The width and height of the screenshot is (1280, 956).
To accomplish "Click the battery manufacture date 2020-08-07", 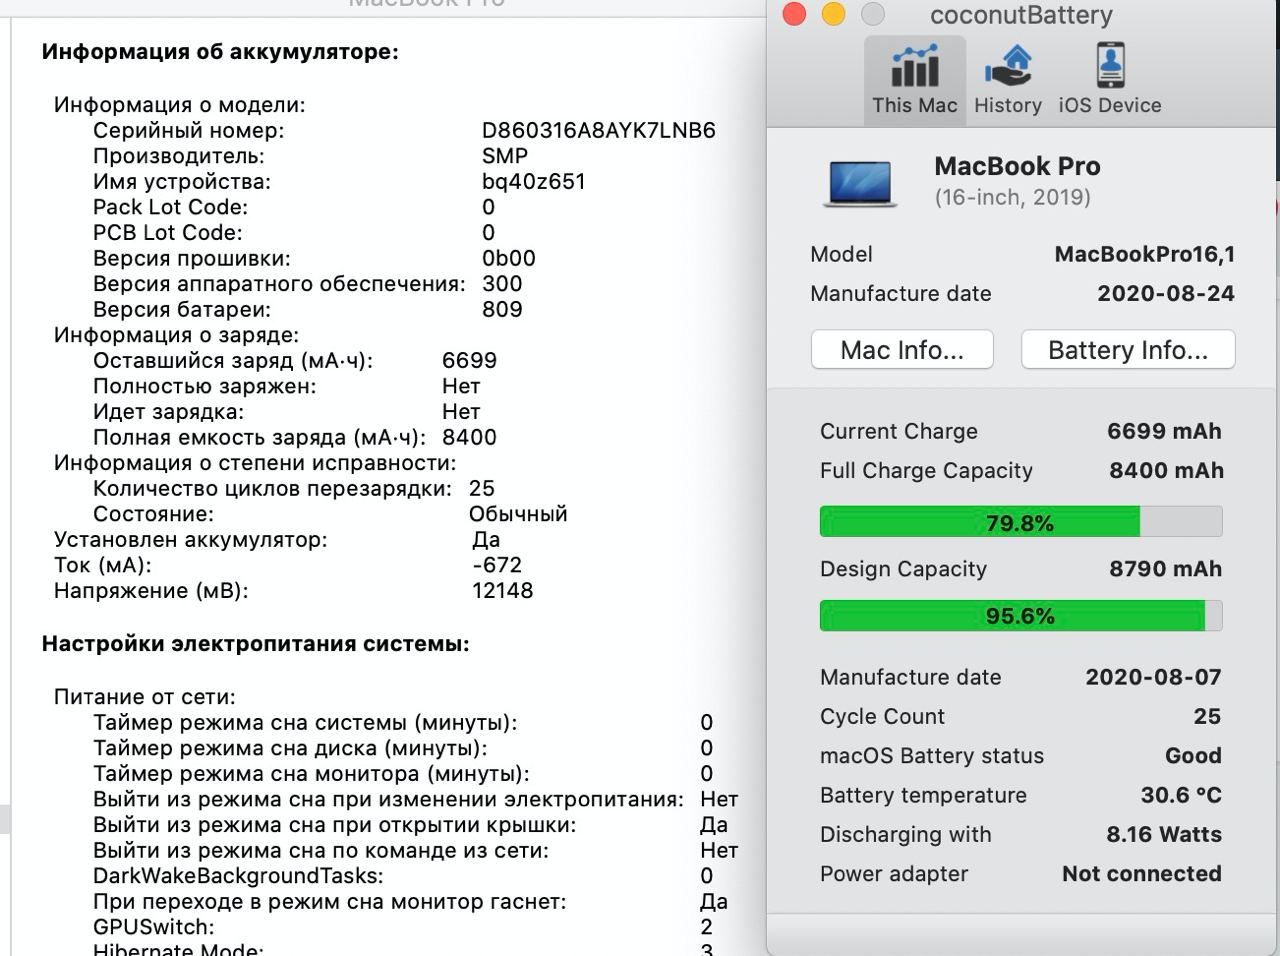I will pos(1153,677).
